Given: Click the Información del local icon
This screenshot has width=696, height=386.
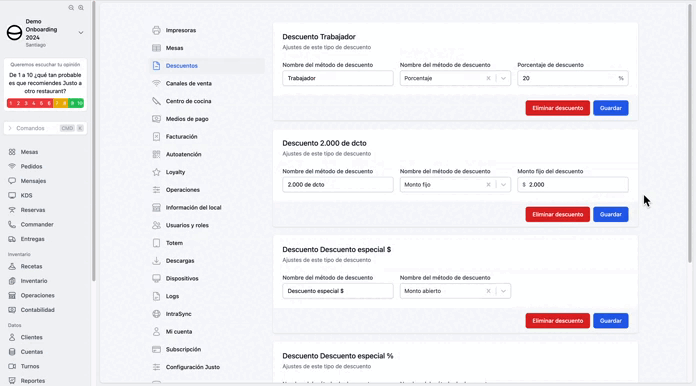Looking at the screenshot, I should pyautogui.click(x=156, y=208).
